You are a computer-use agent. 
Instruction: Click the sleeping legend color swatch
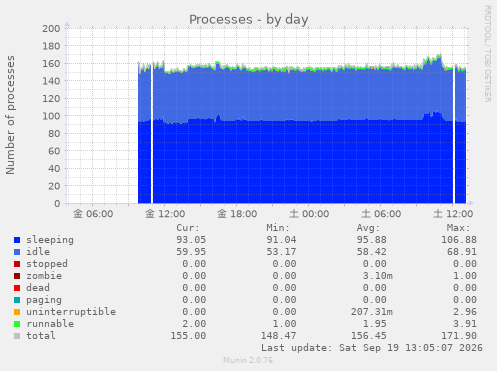[17, 240]
